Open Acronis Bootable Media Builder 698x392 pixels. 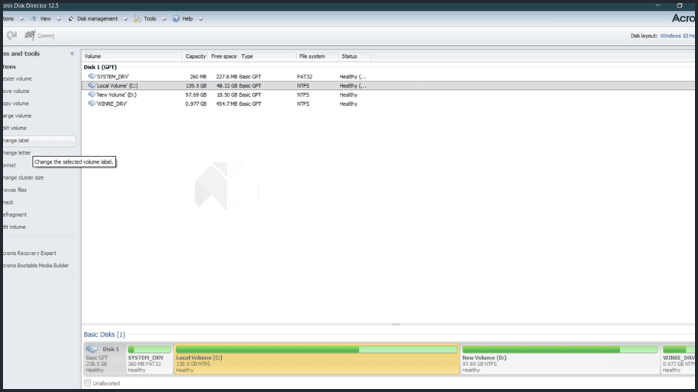36,266
